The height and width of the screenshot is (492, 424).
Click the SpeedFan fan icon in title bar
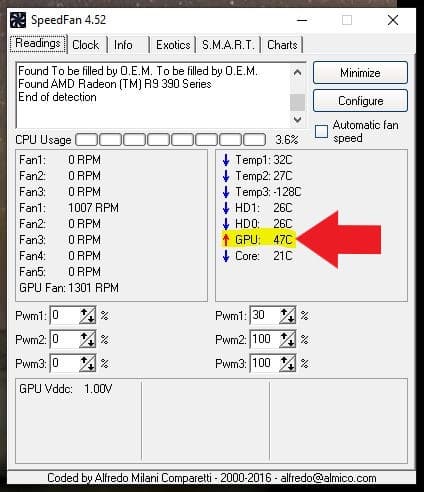click(18, 20)
